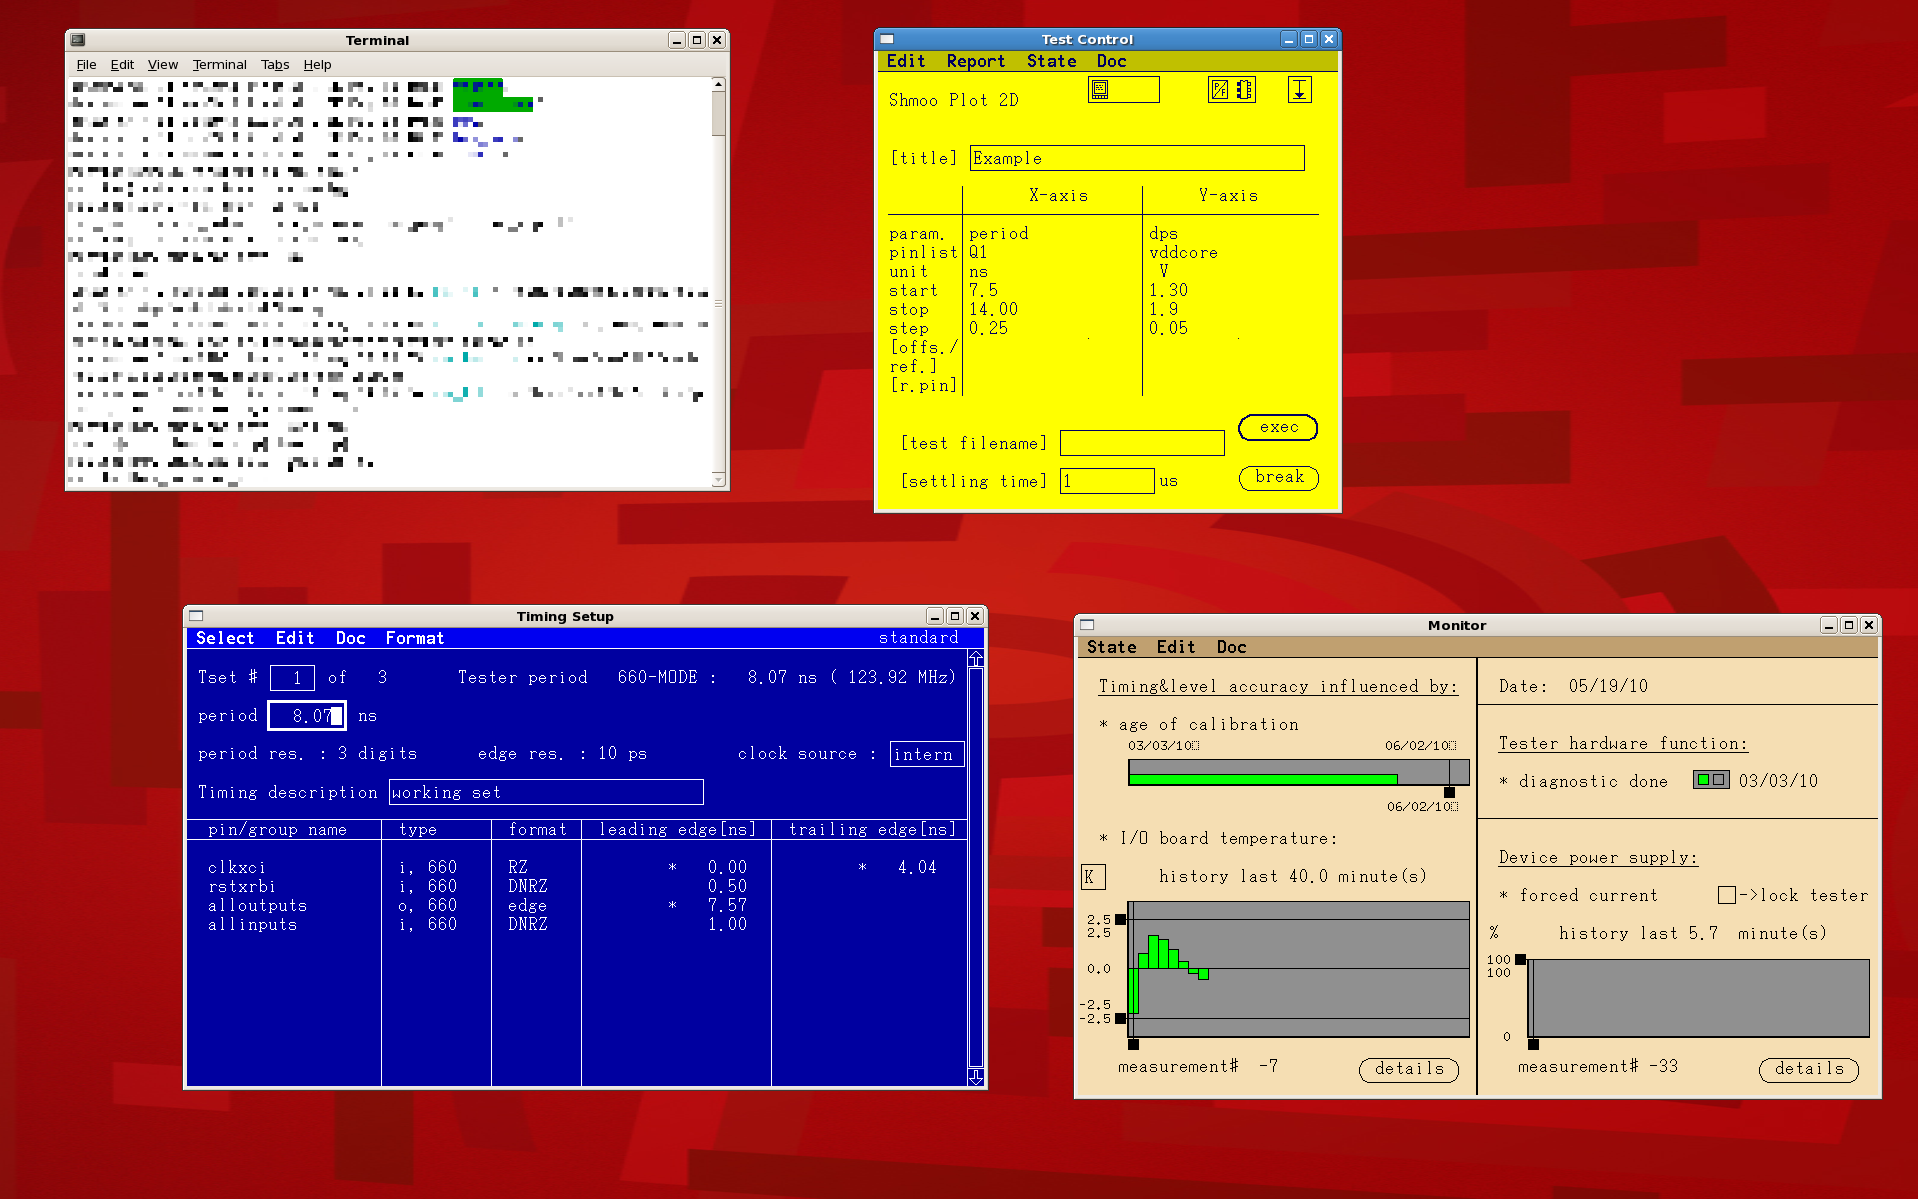
Task: Click the chip device icon in Test Control
Action: (x=1244, y=90)
